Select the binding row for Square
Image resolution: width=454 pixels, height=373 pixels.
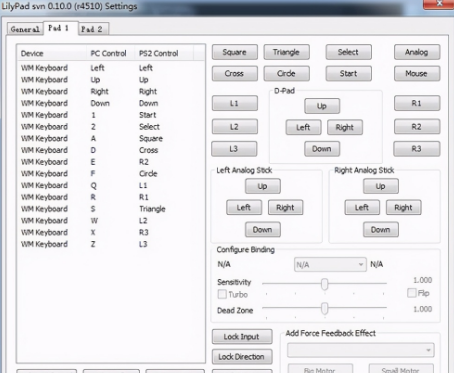click(x=111, y=138)
